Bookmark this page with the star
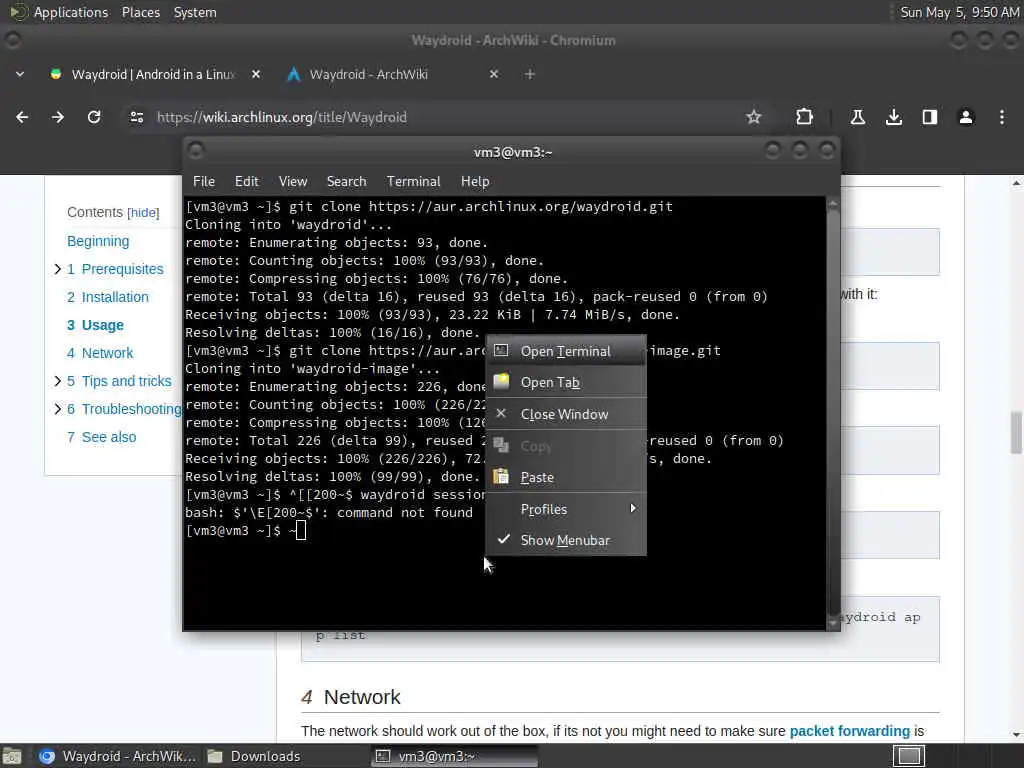The height and width of the screenshot is (768, 1024). point(754,117)
